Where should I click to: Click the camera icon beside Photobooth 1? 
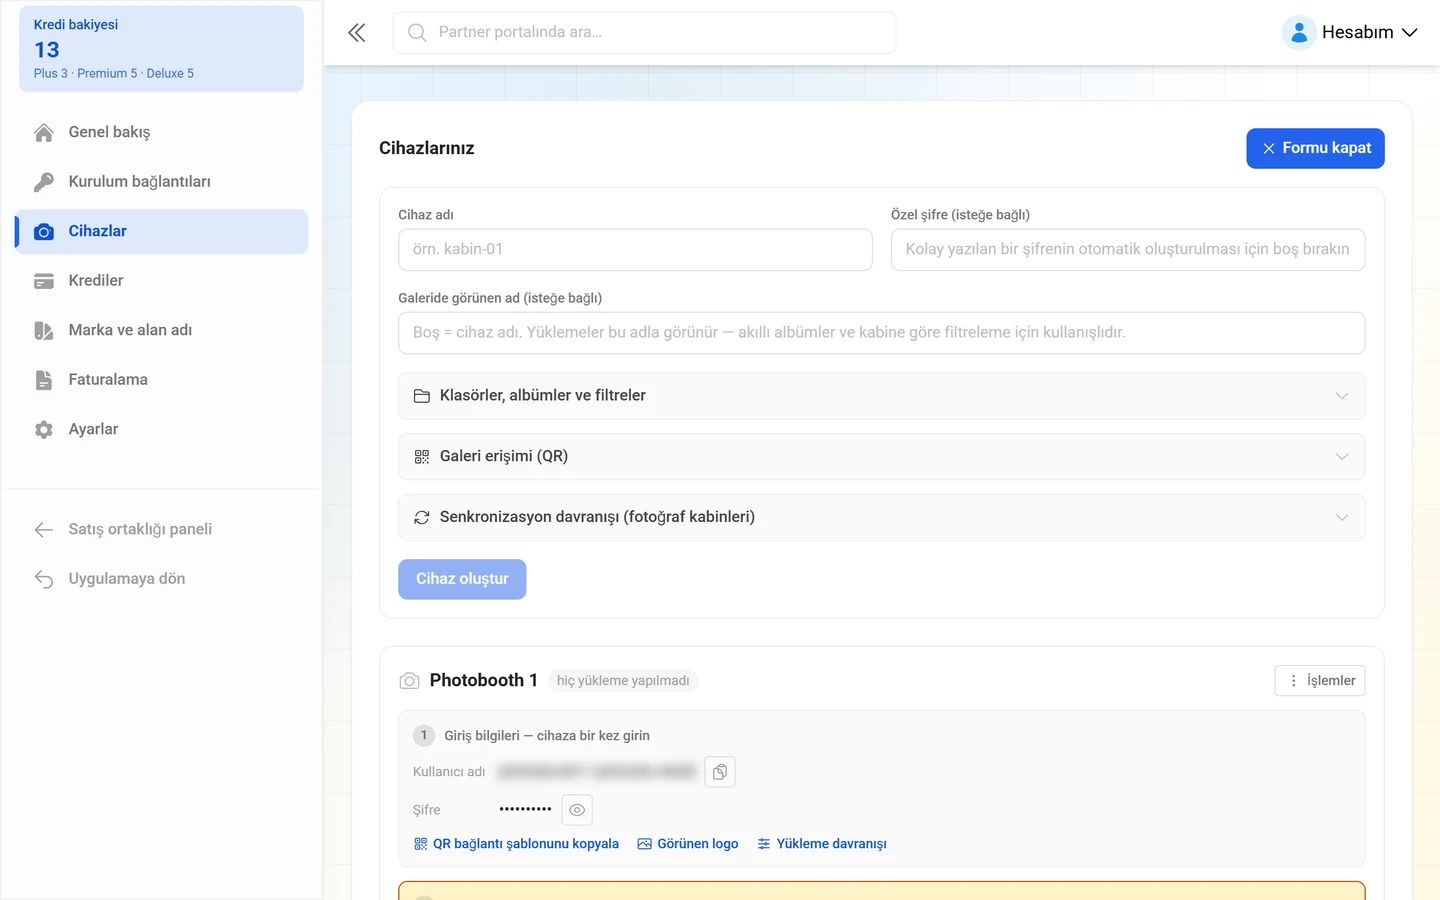pyautogui.click(x=409, y=681)
